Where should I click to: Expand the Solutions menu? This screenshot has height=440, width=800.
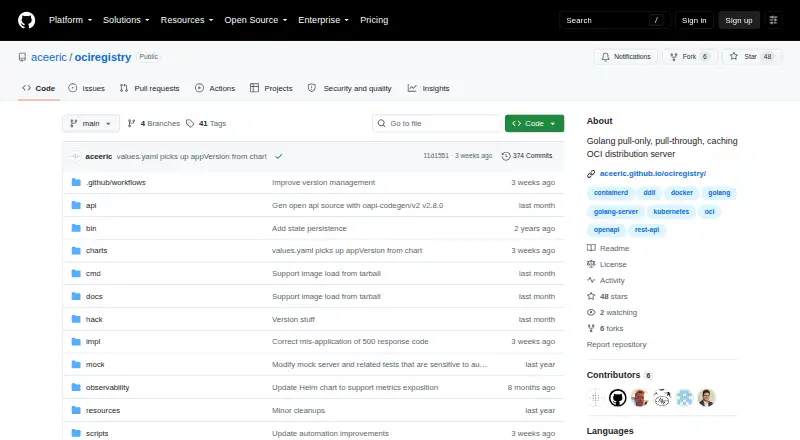click(x=126, y=20)
